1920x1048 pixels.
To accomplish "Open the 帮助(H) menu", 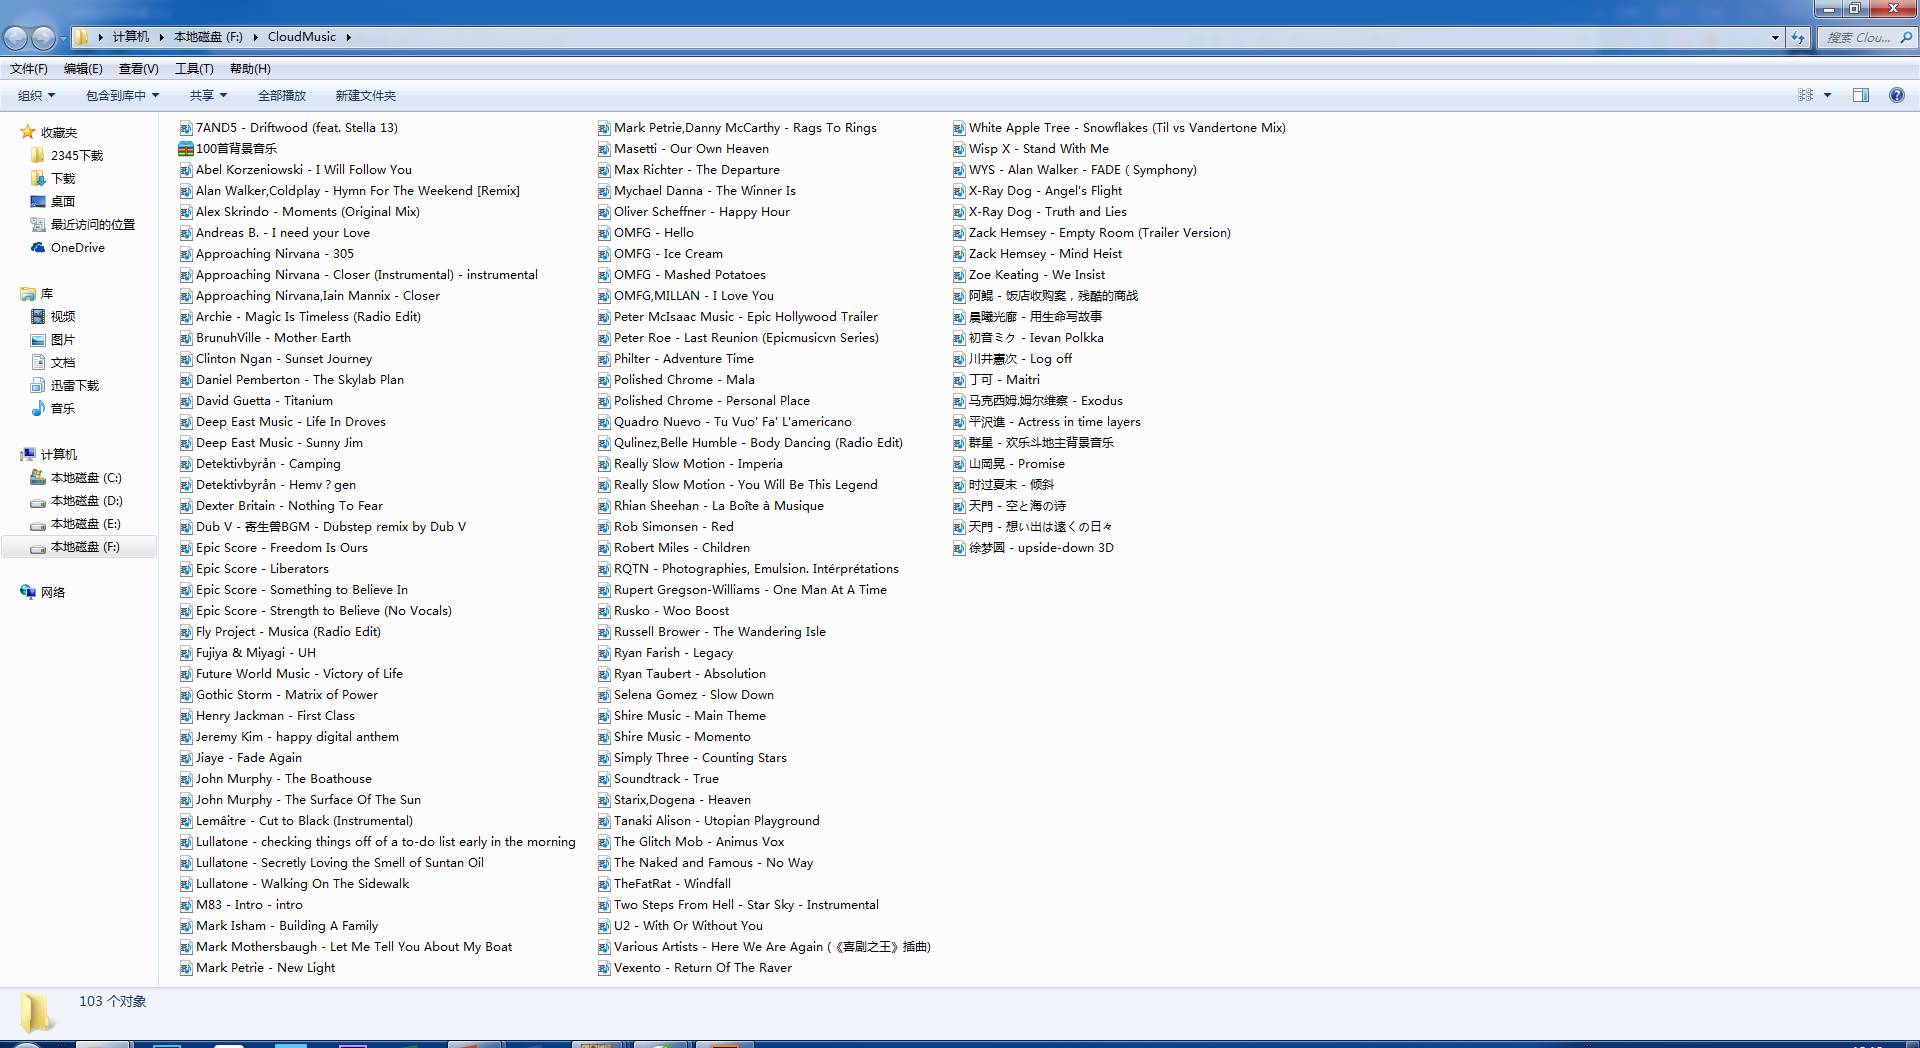I will 250,69.
